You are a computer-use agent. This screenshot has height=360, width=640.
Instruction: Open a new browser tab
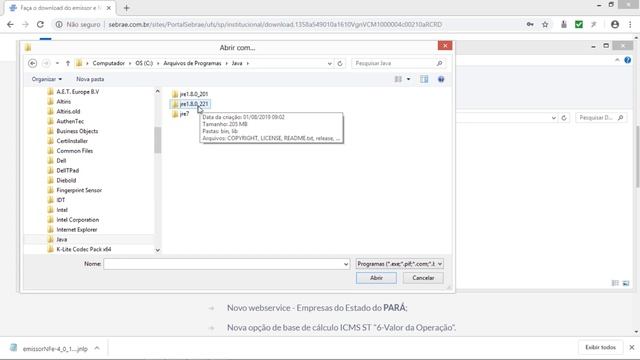tap(127, 8)
